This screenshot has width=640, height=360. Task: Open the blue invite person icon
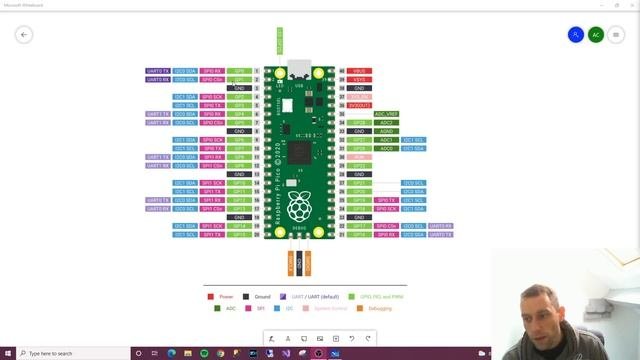576,35
